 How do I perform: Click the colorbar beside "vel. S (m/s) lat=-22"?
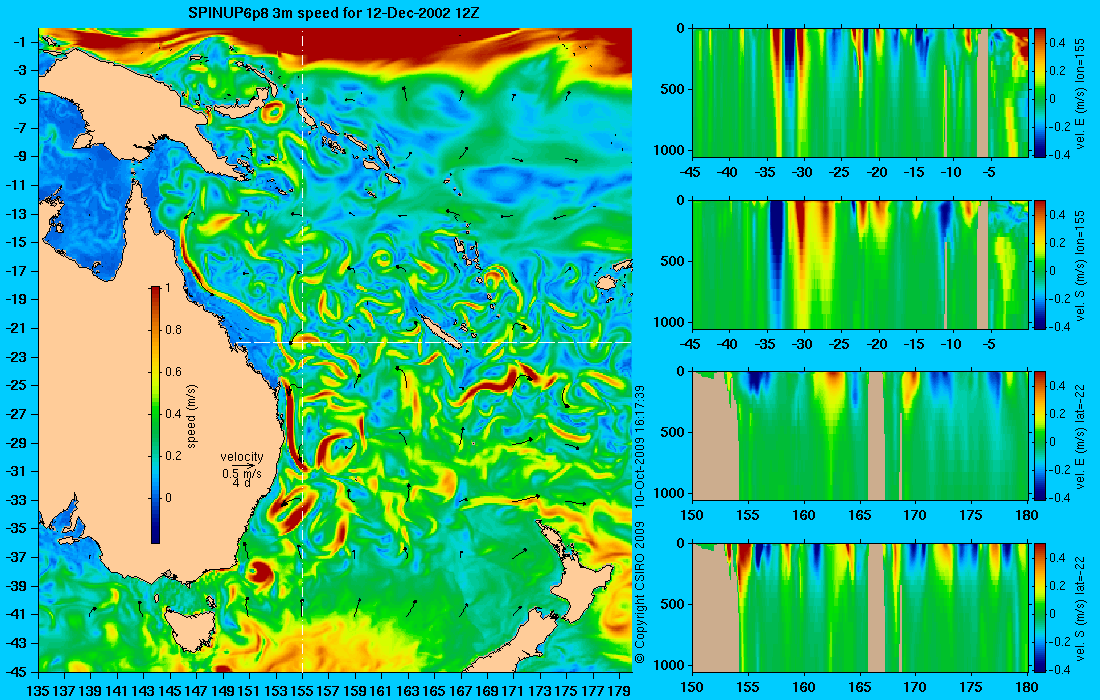[1040, 607]
